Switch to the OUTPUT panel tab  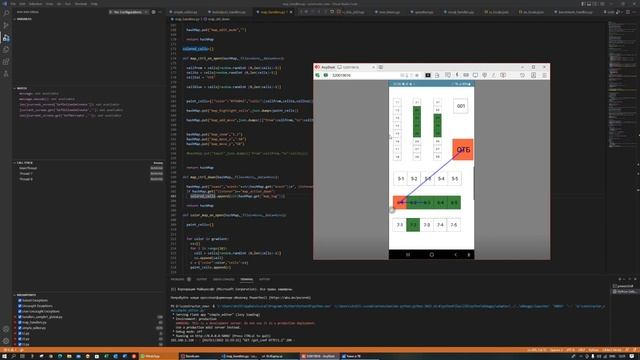coord(202,279)
